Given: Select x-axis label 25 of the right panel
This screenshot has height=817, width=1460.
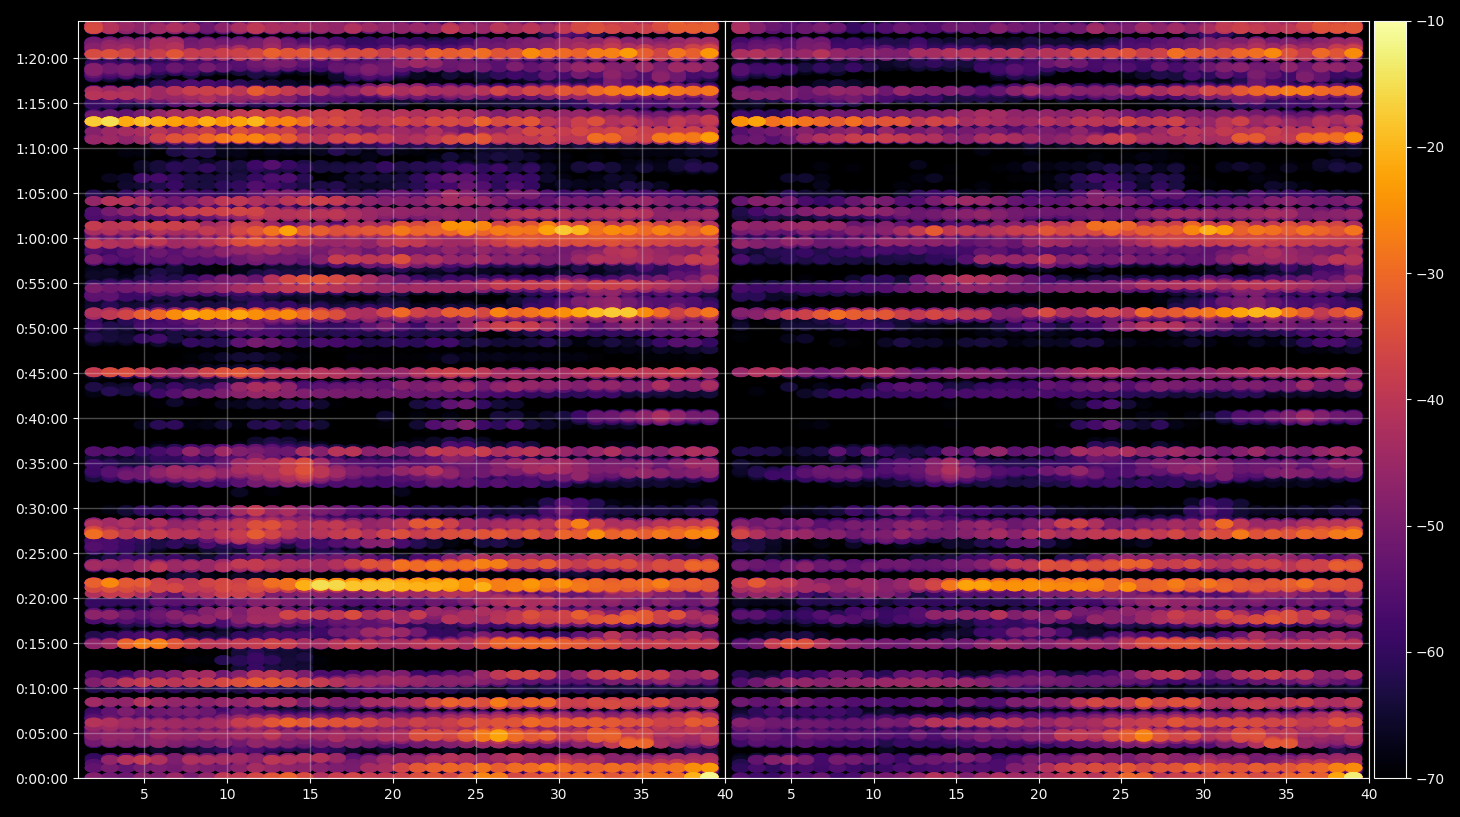Looking at the screenshot, I should click(1121, 795).
